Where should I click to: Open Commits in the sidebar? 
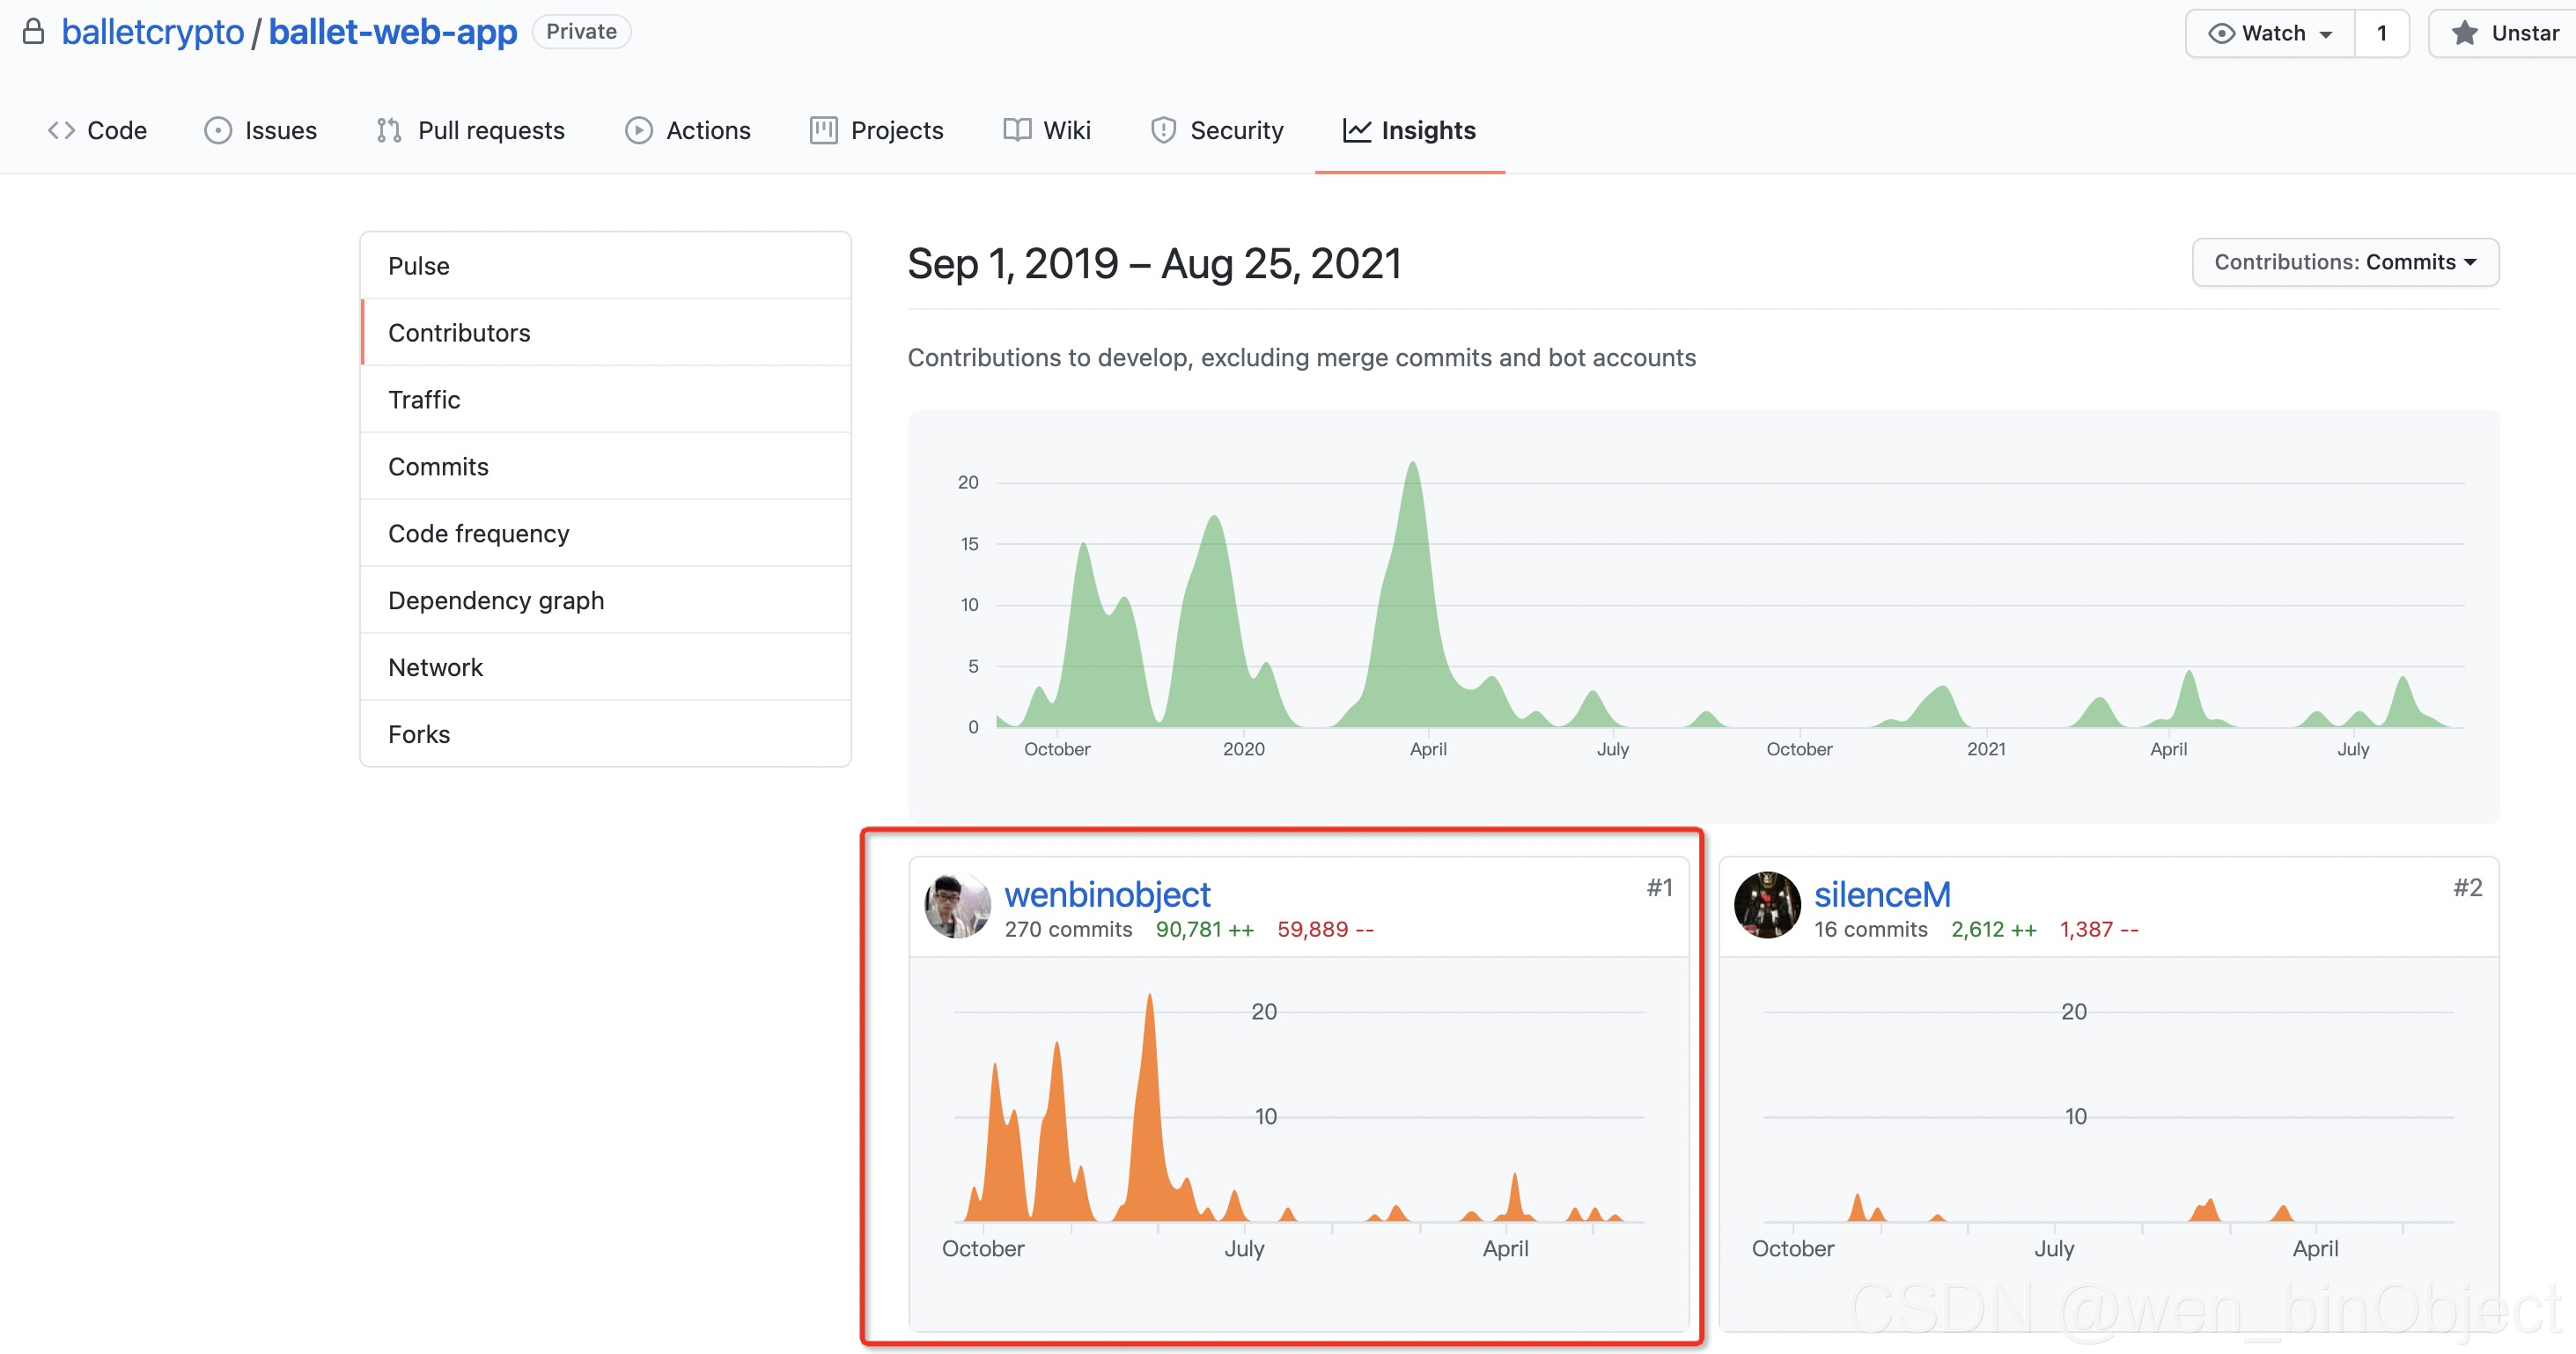[x=605, y=467]
